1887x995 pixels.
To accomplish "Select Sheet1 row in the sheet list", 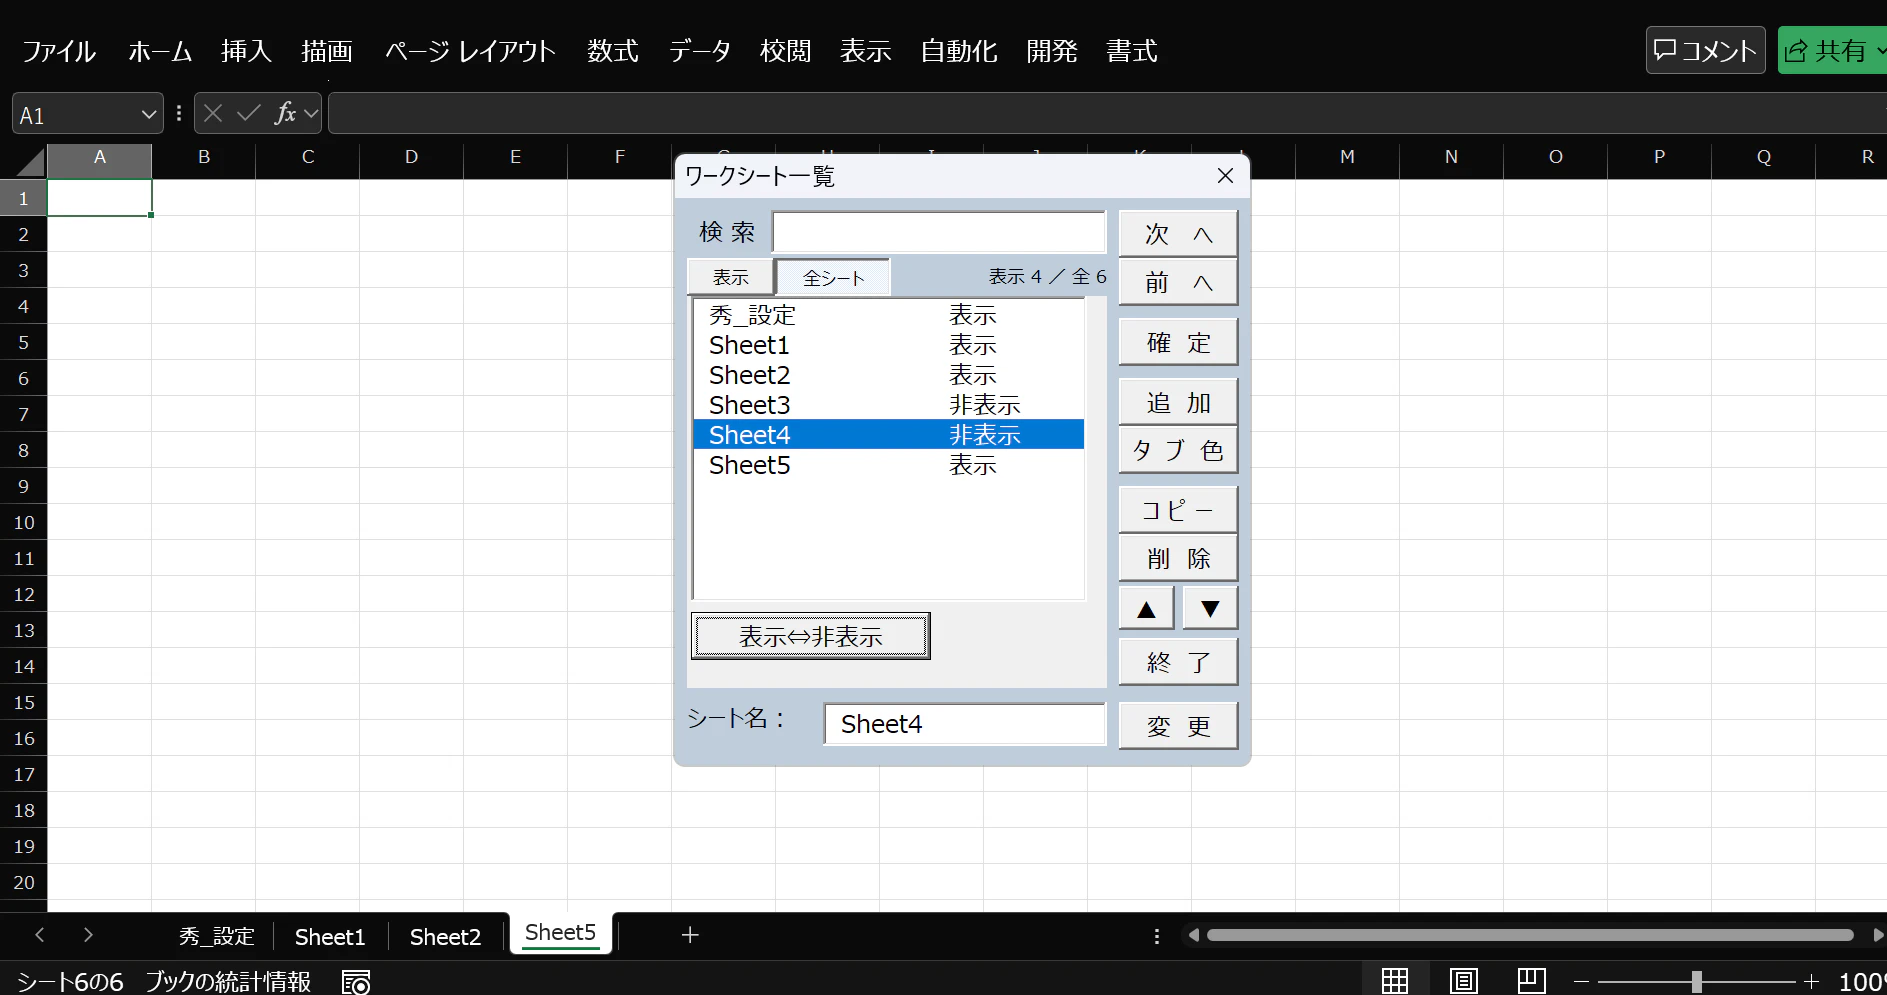I will (888, 345).
